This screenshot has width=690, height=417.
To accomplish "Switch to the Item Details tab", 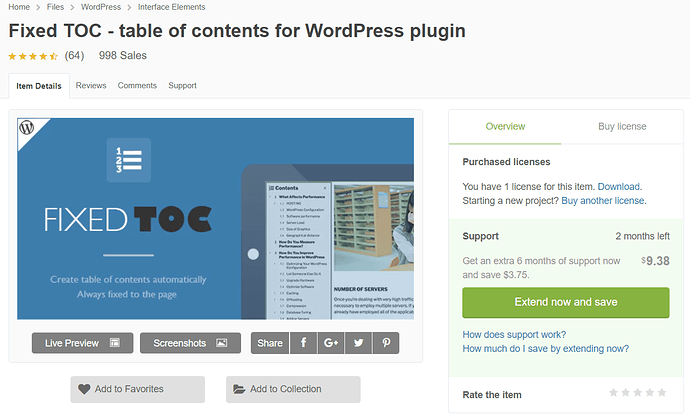I will pyautogui.click(x=39, y=86).
